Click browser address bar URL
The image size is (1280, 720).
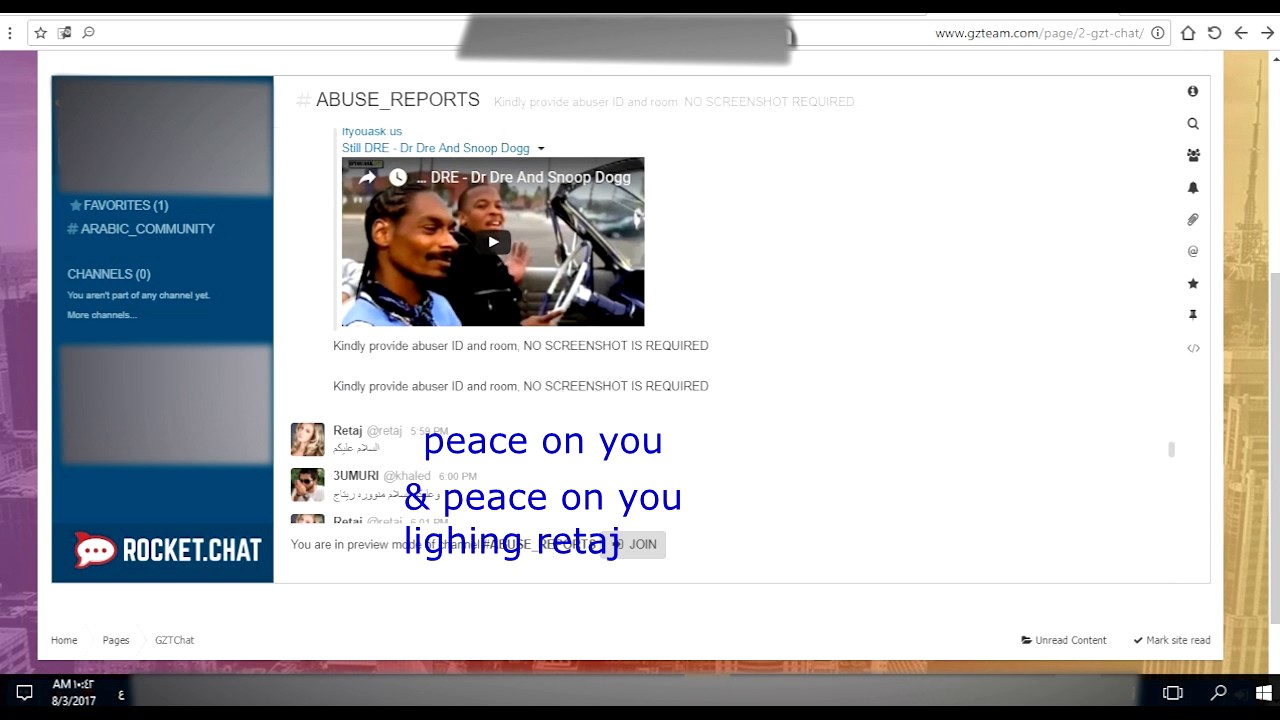pos(1039,33)
